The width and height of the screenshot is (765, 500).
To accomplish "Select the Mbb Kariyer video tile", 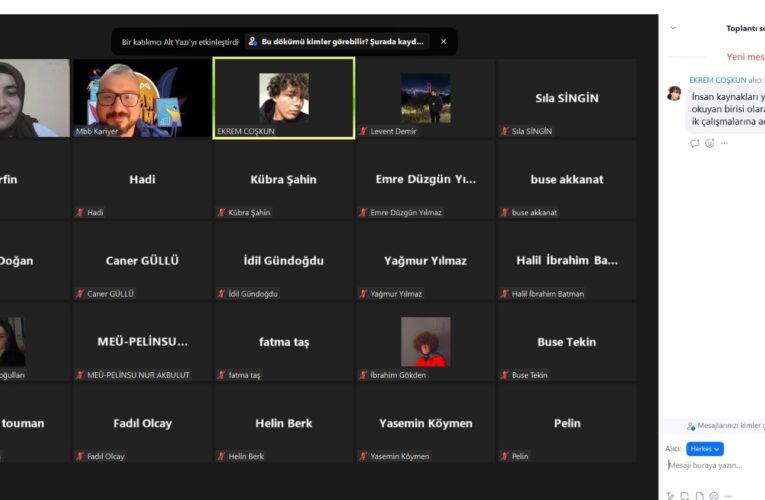I will click(141, 97).
